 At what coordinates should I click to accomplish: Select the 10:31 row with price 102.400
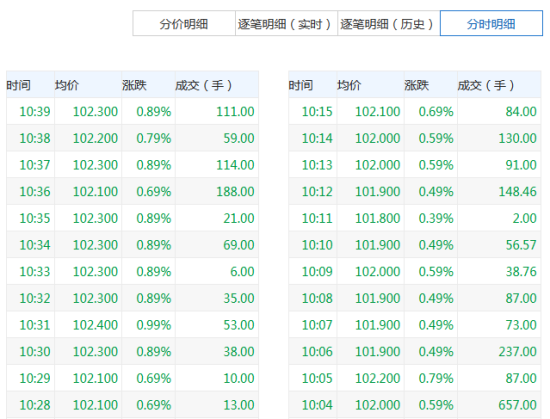133,325
